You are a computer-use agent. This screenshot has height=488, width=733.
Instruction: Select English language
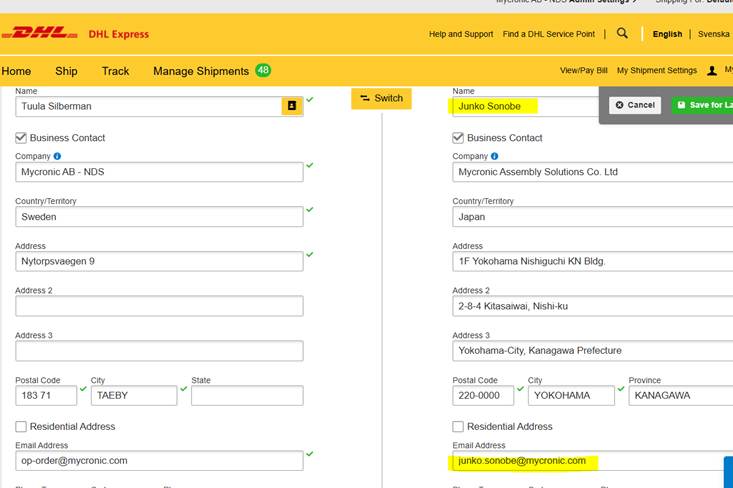pyautogui.click(x=667, y=34)
